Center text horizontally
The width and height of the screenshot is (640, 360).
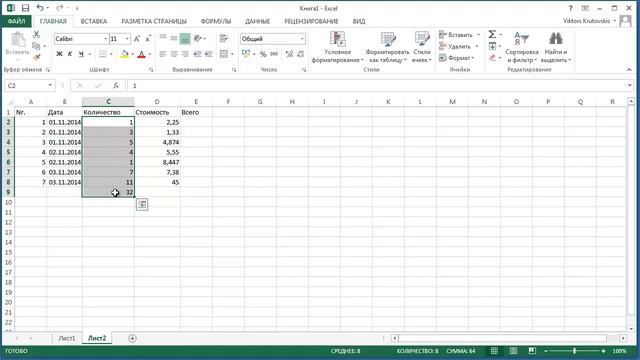point(174,54)
